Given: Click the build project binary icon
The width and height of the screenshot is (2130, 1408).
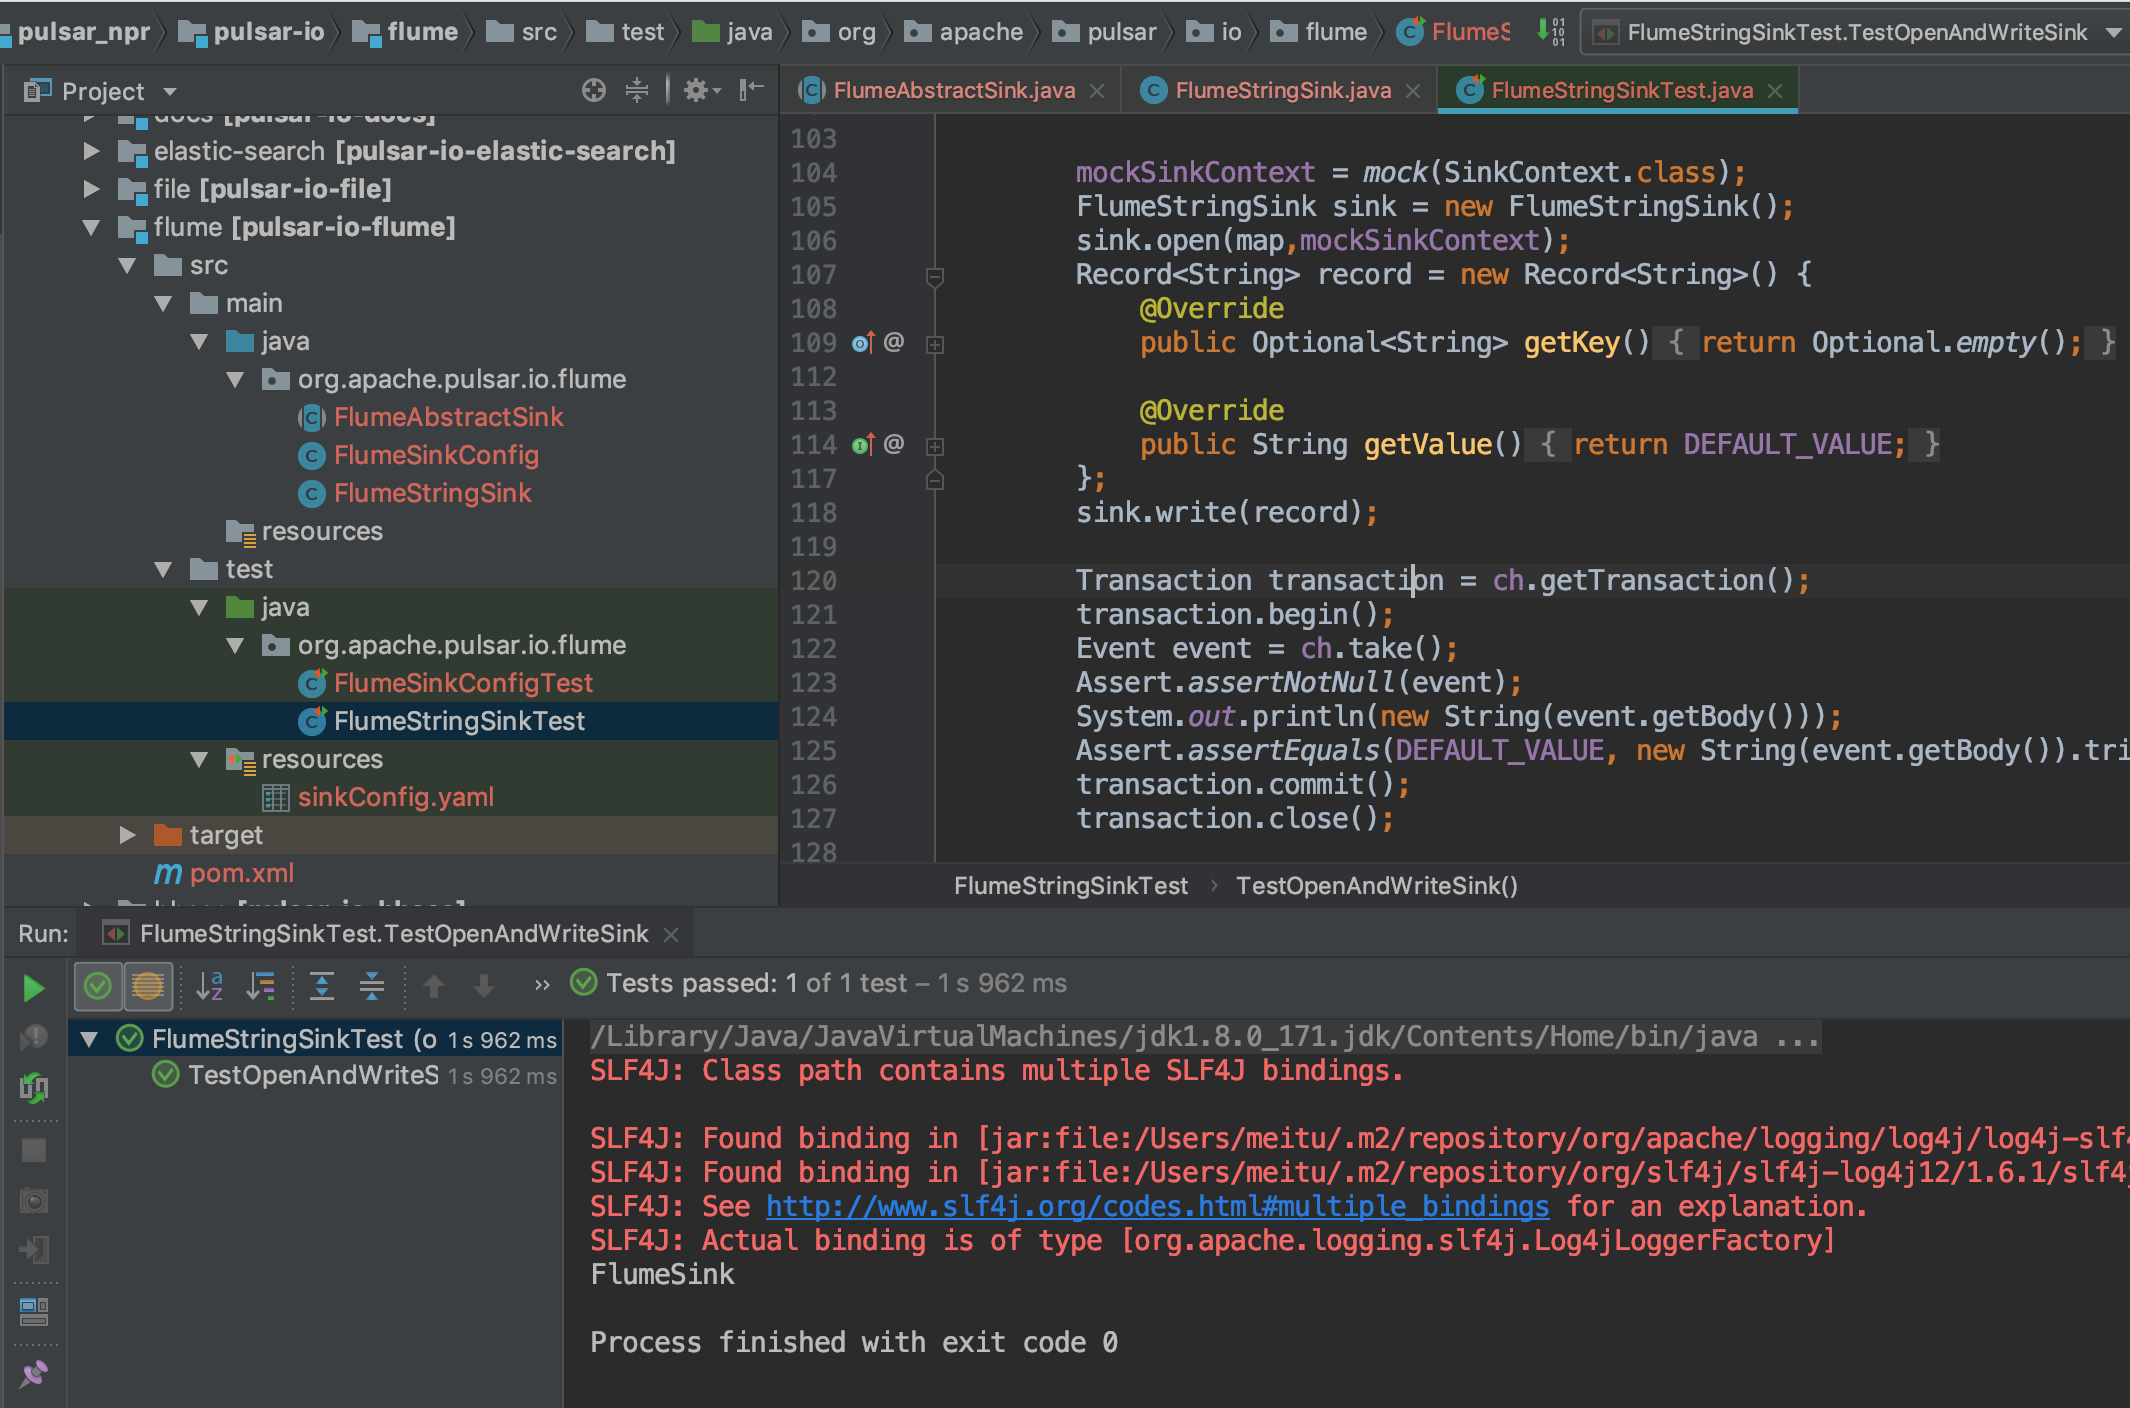Looking at the screenshot, I should (1550, 32).
